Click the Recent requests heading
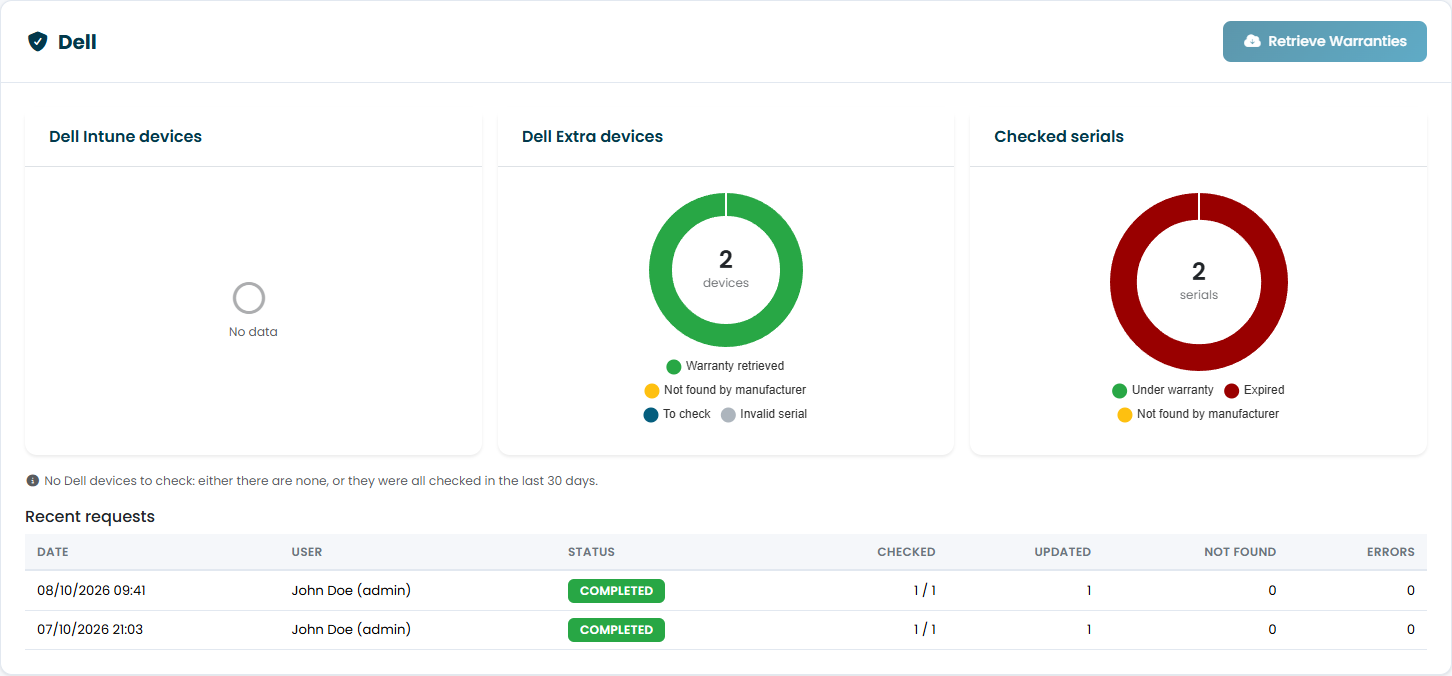The height and width of the screenshot is (676, 1452). tap(90, 517)
